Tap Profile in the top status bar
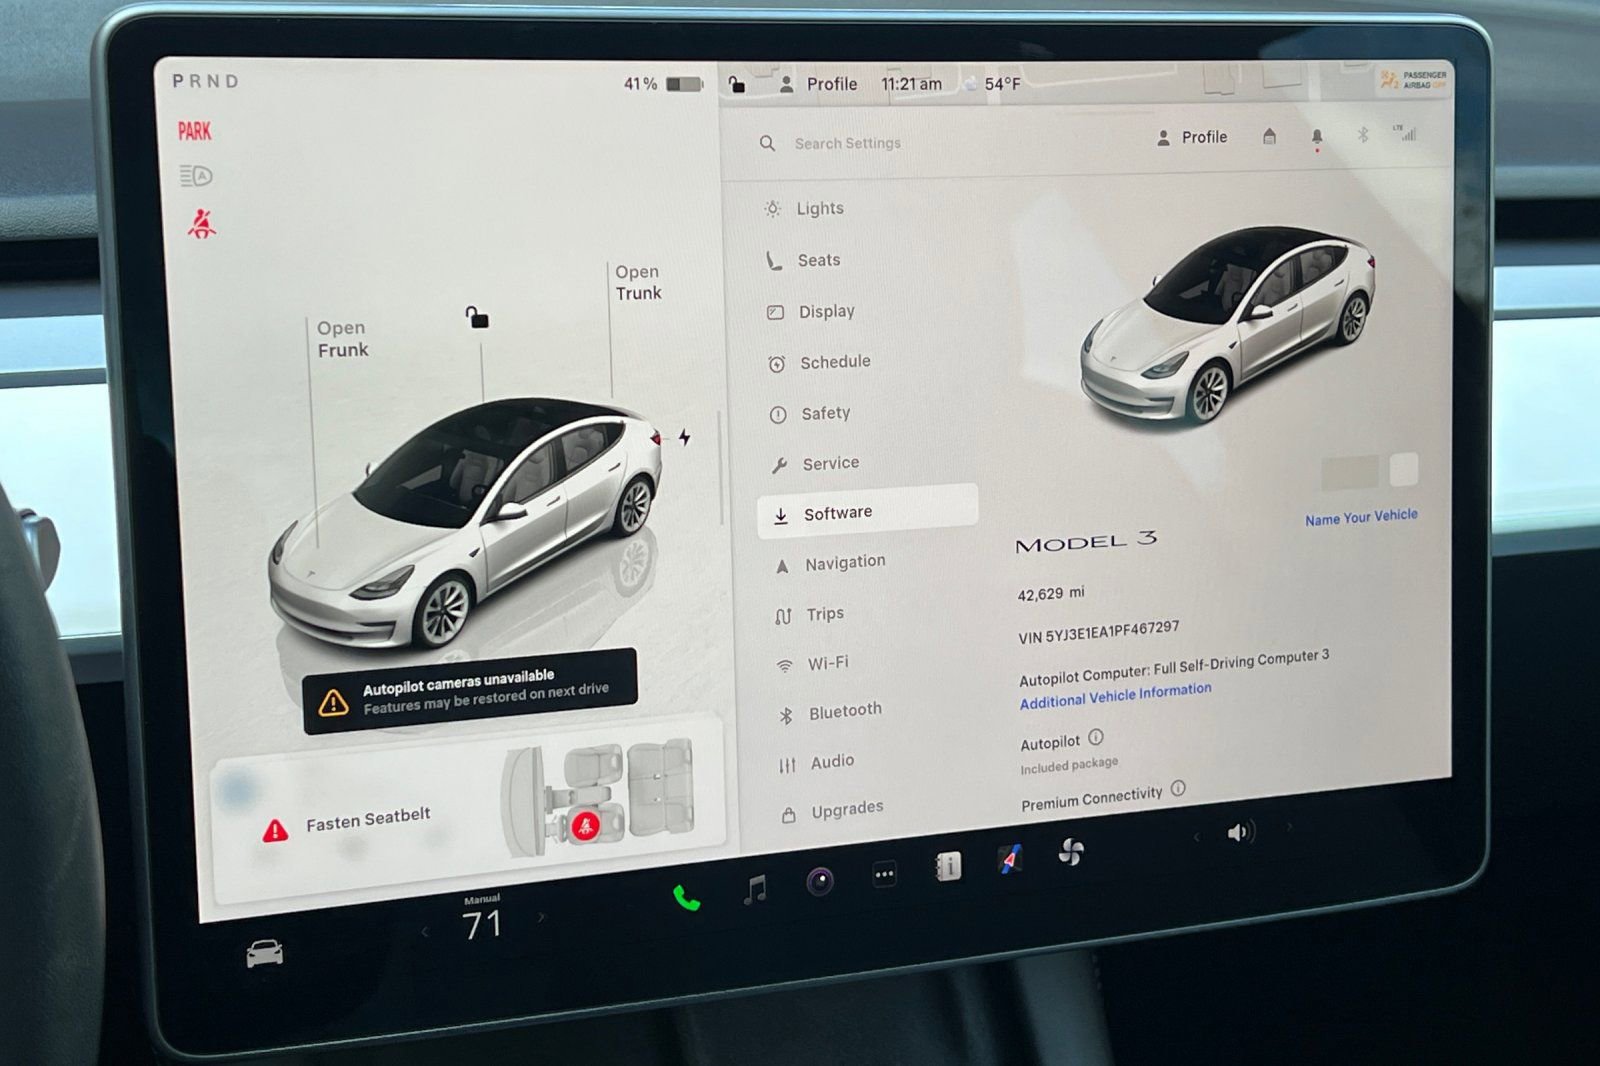This screenshot has height=1066, width=1600. point(819,85)
